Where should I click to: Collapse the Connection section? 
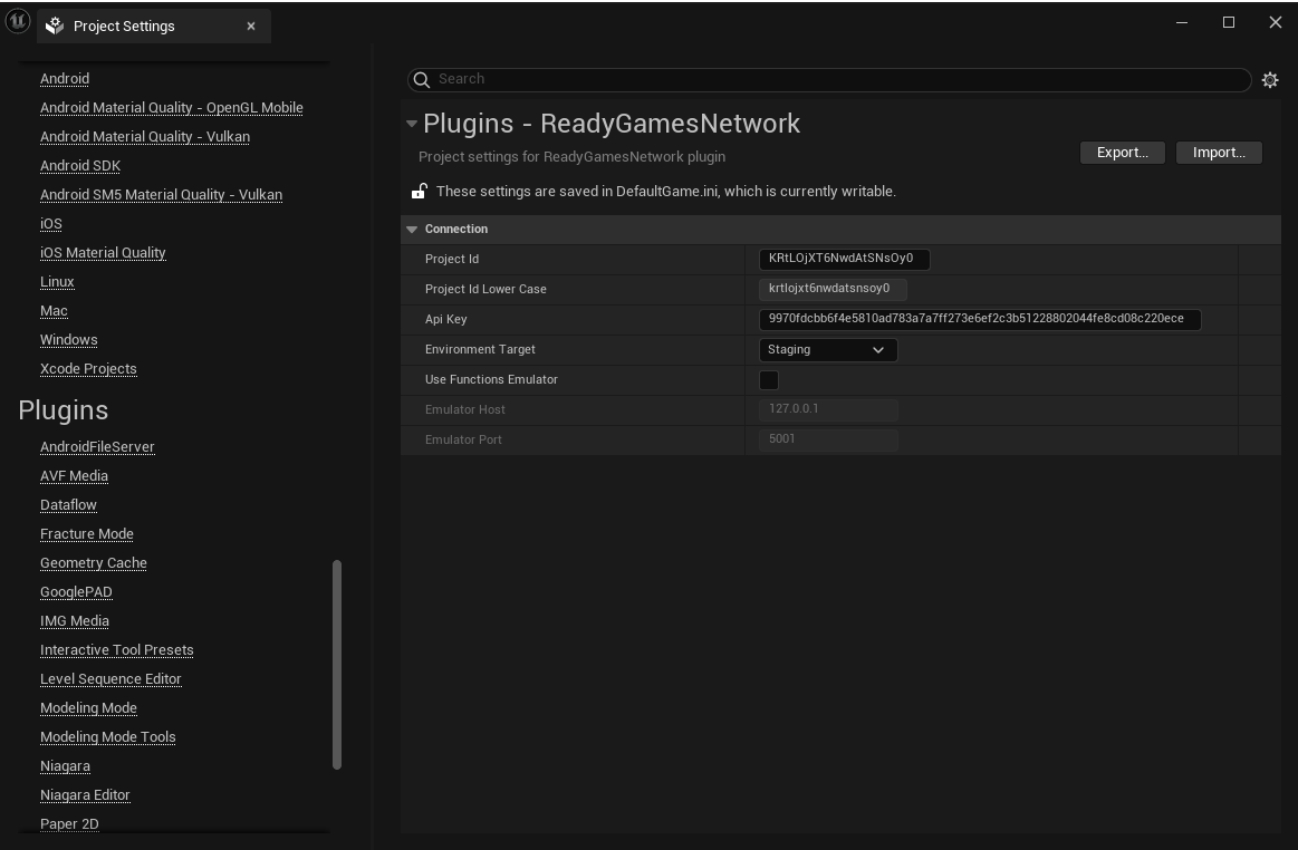(x=412, y=229)
